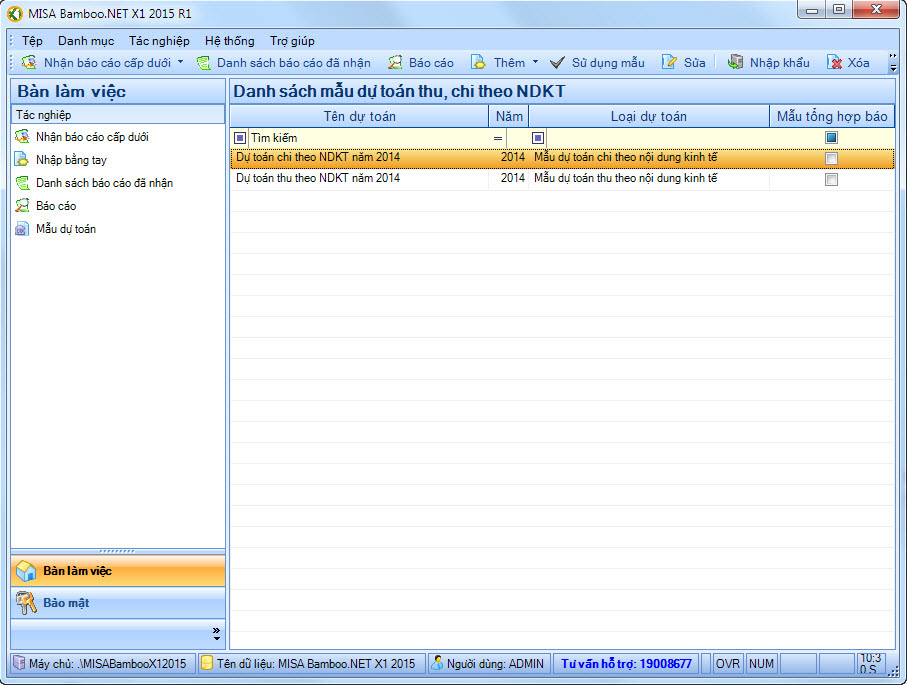The width and height of the screenshot is (907, 685).
Task: Select row Dự toán chi theo NDKT năm 2014
Action: click(x=562, y=157)
